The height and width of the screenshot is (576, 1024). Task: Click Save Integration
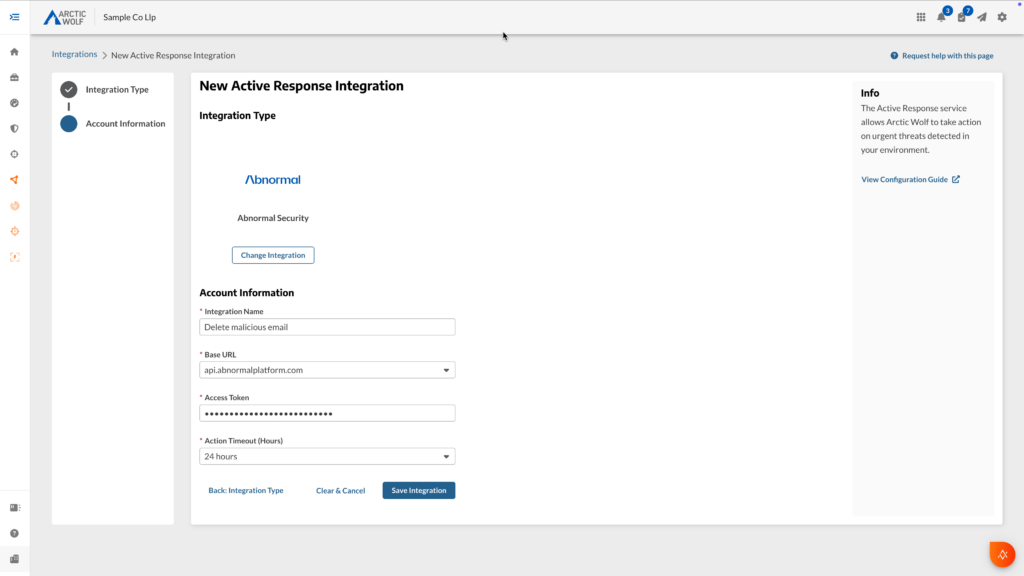click(418, 490)
